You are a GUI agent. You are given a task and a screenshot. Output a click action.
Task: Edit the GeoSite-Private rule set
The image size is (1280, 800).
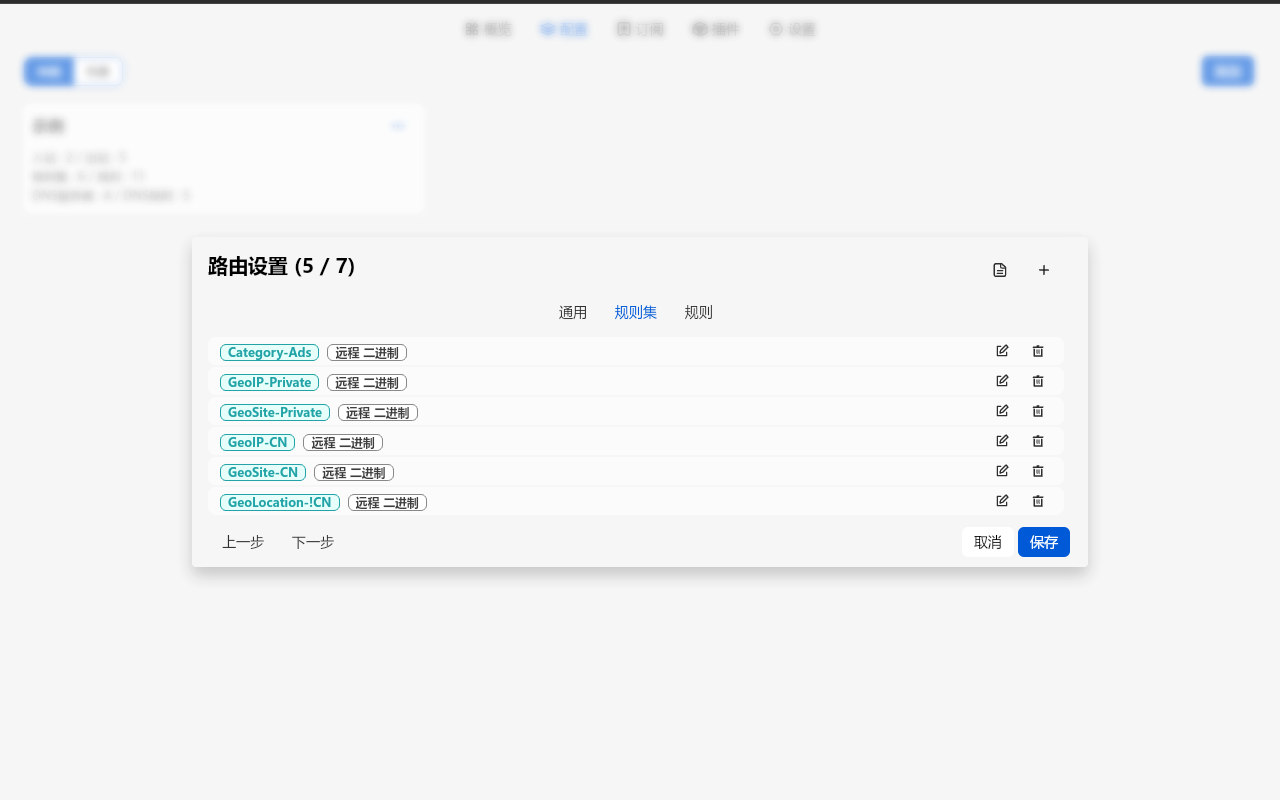pos(1002,411)
